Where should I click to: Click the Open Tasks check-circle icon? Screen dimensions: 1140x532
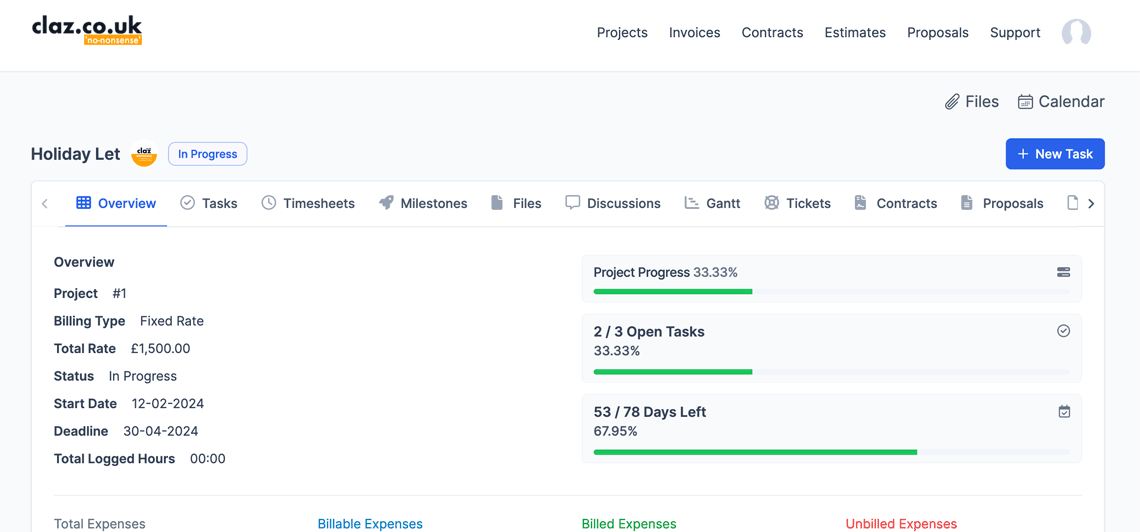tap(1063, 331)
